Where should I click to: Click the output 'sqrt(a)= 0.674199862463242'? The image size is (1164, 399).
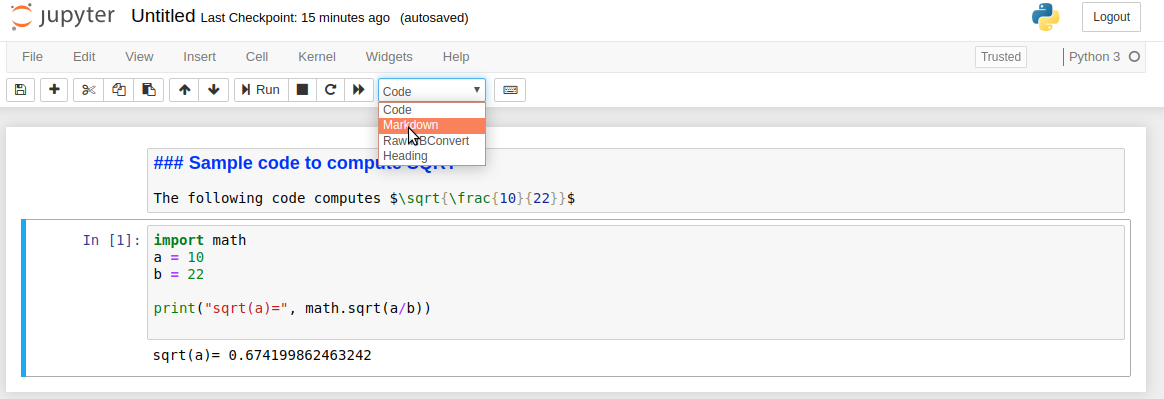pos(262,355)
